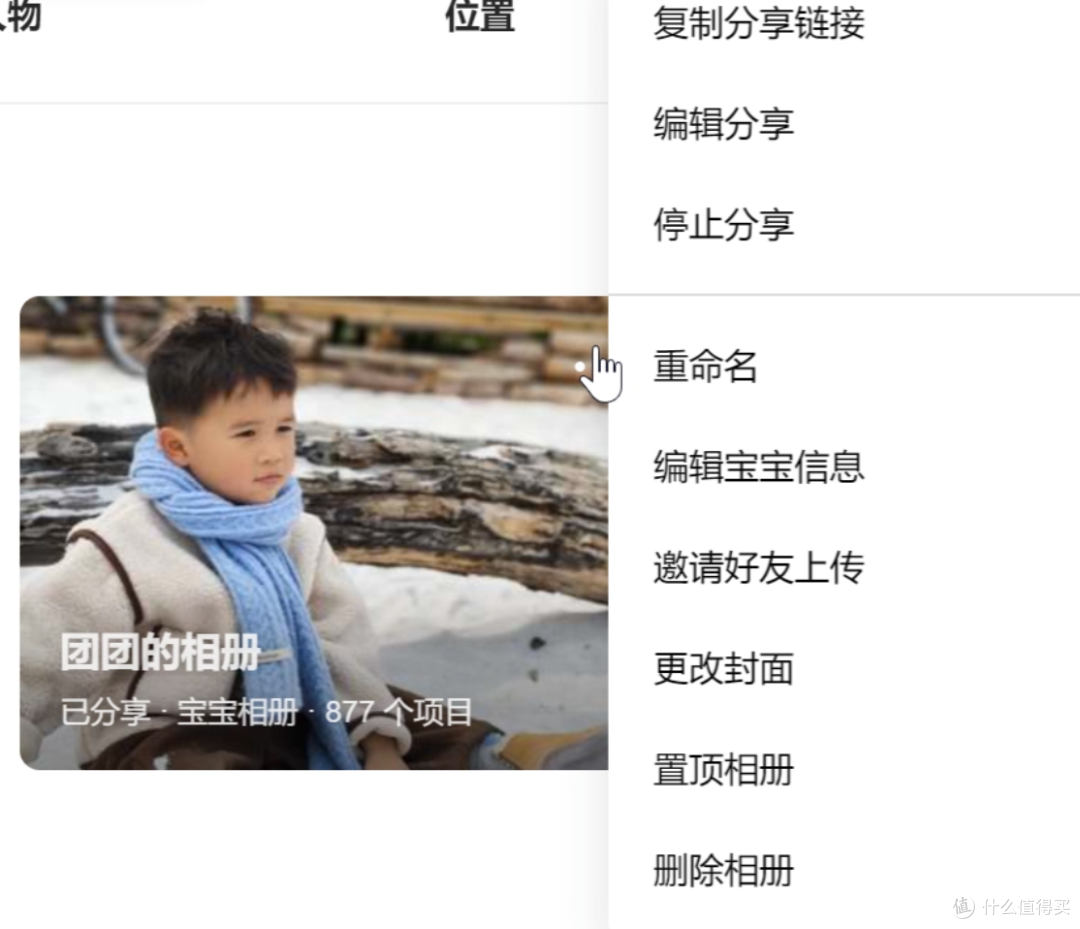
Task: Click 停止分享 to stop sharing
Action: [723, 225]
